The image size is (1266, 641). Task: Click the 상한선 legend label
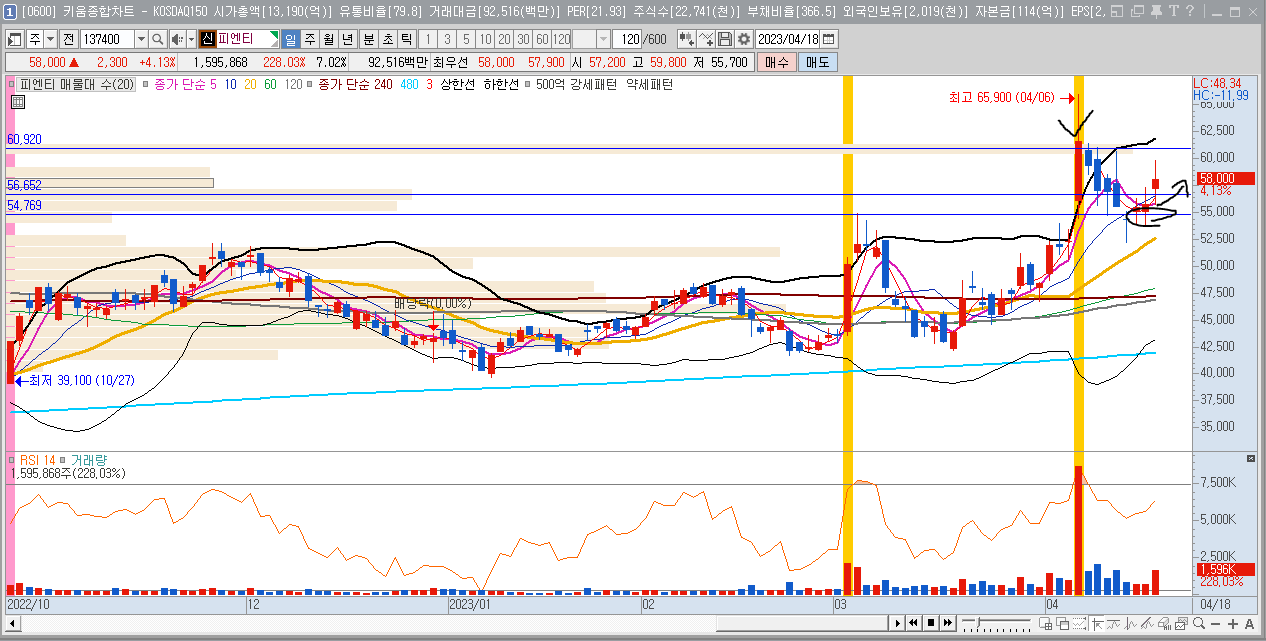(x=458, y=85)
